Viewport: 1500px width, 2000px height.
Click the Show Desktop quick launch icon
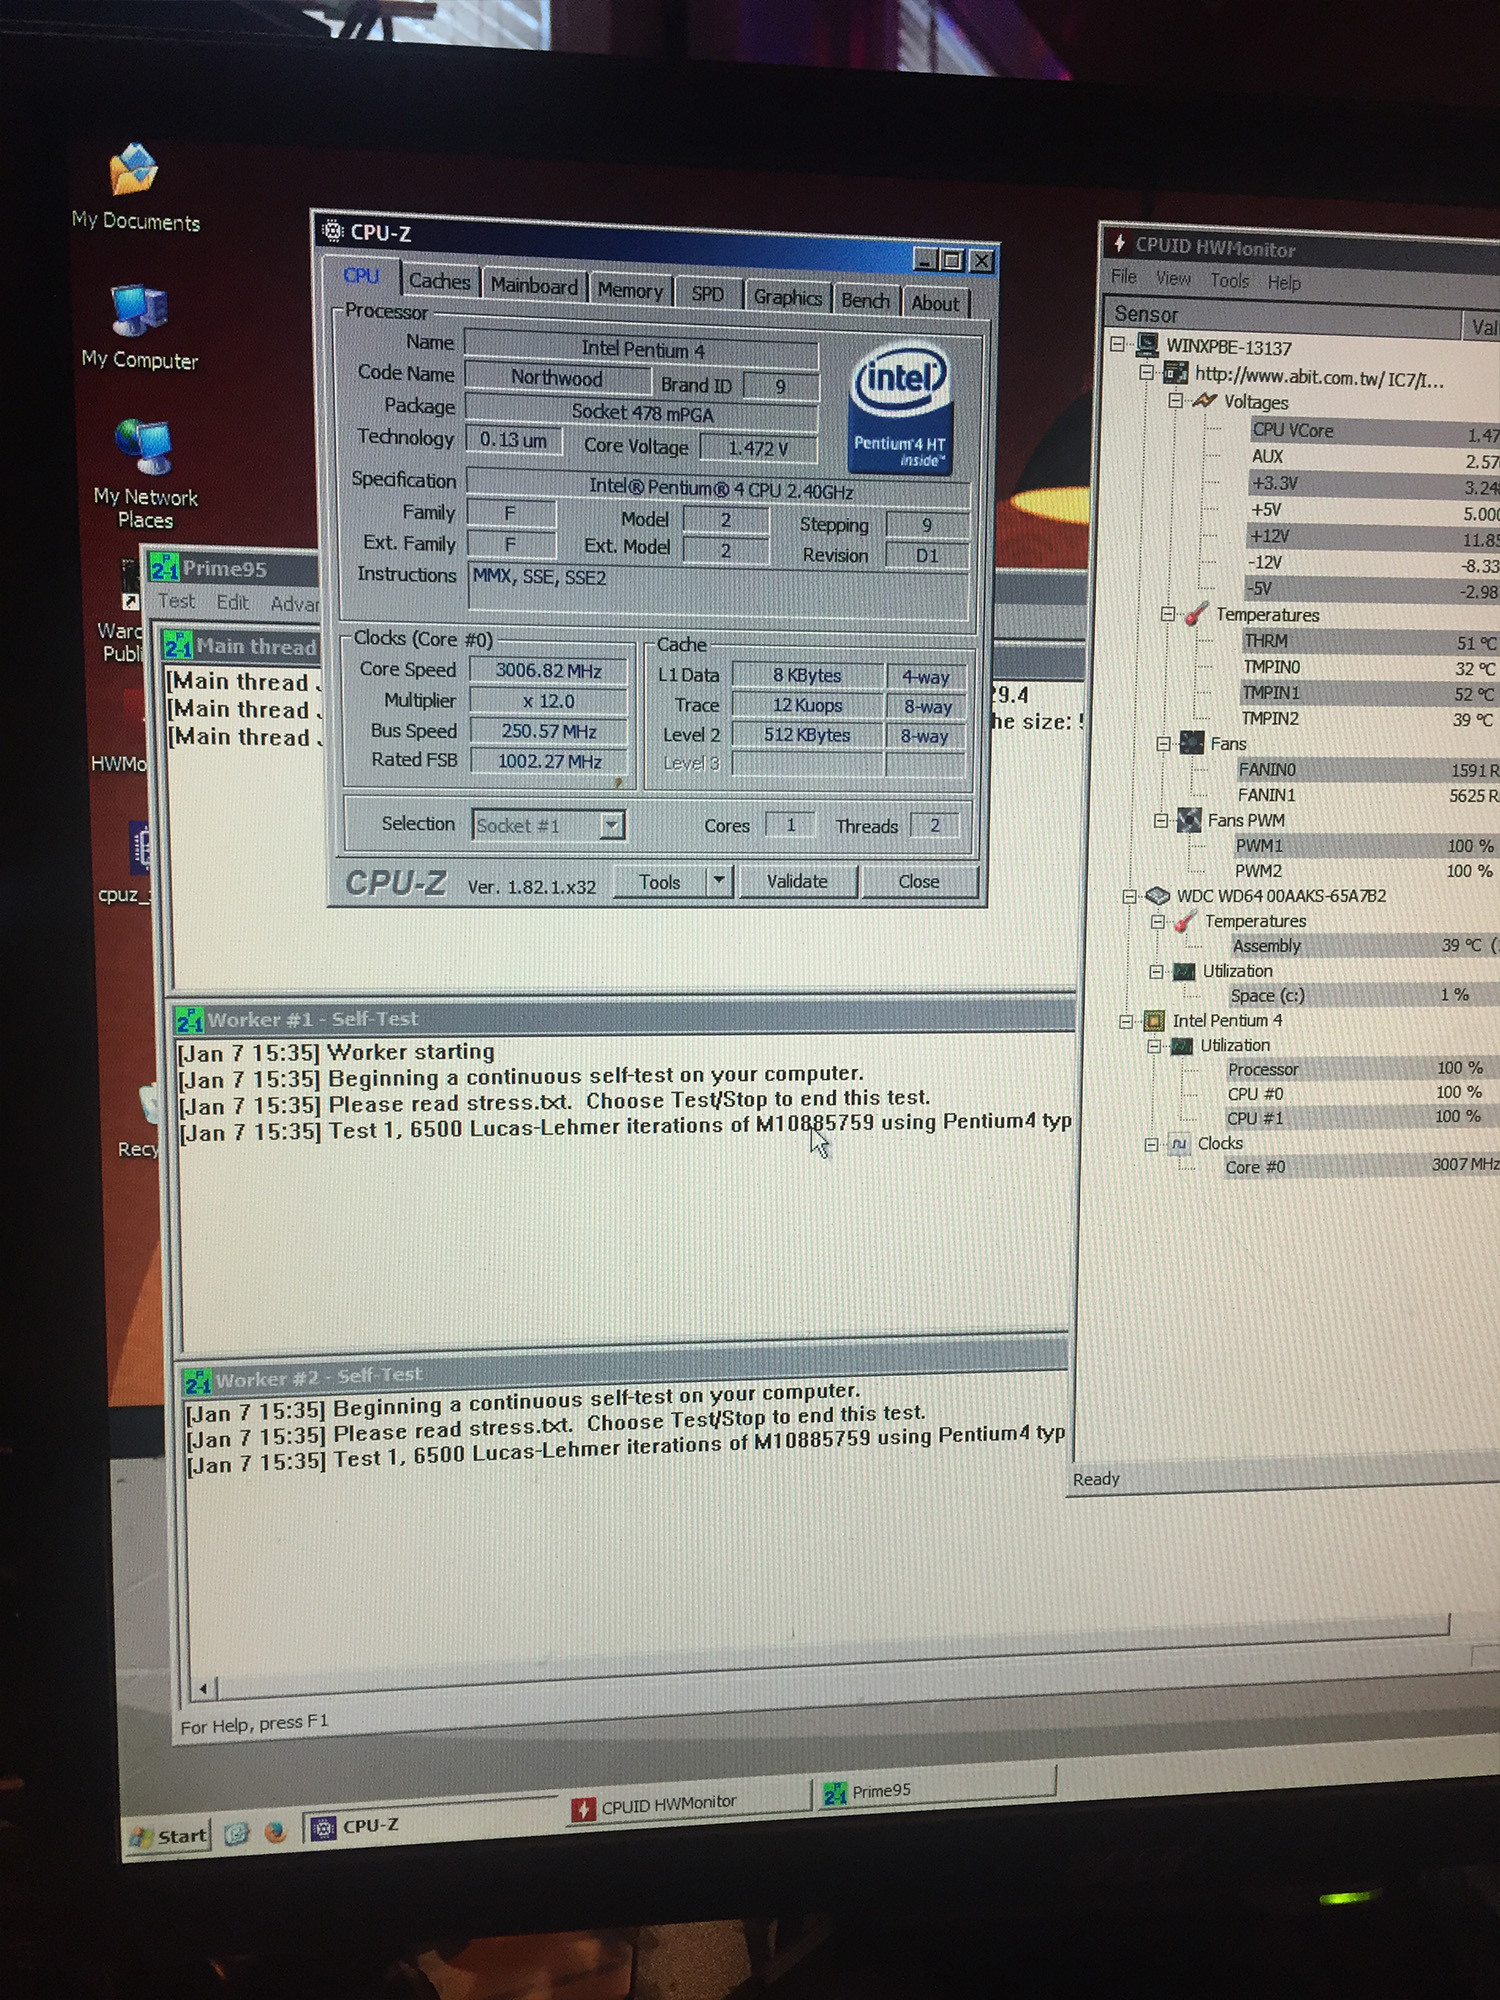(237, 1834)
